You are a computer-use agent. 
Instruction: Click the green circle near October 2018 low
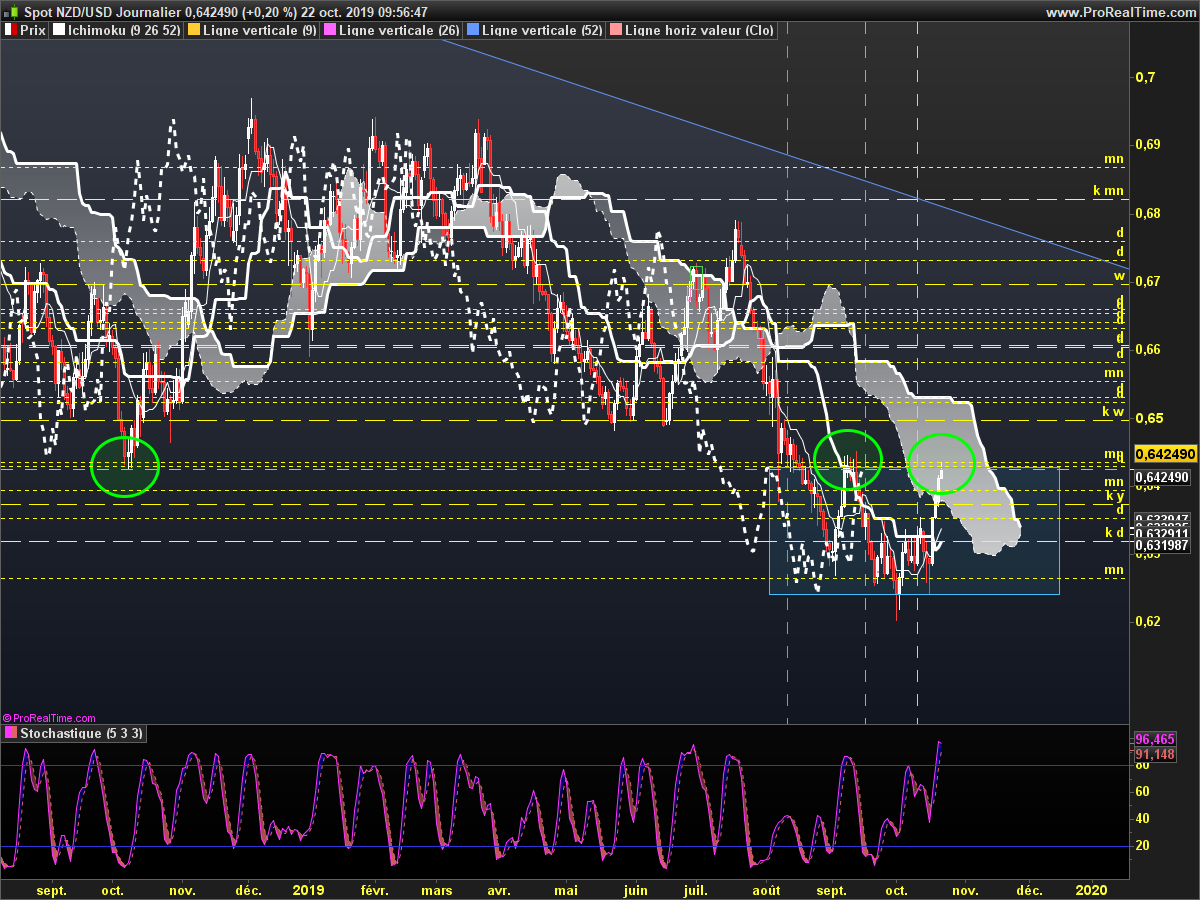pos(125,466)
